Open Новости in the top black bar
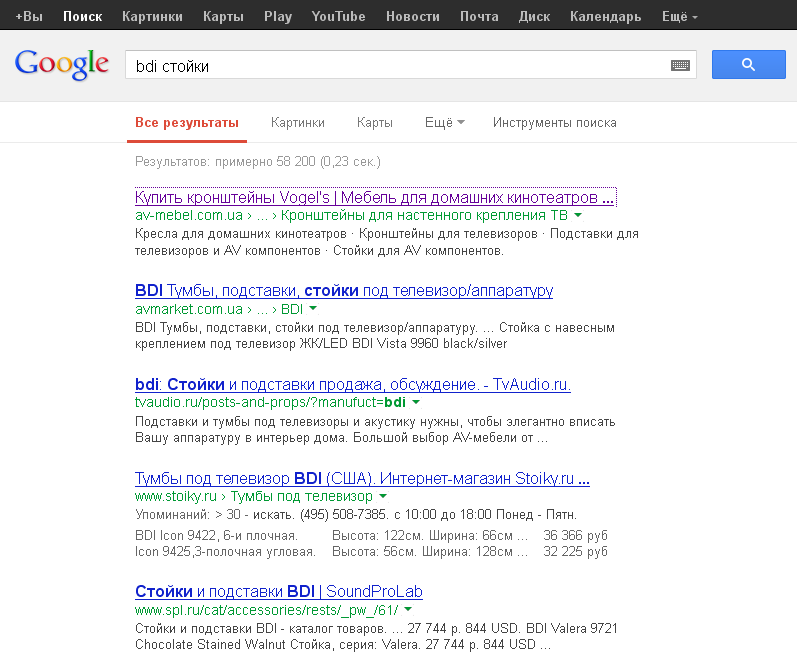This screenshot has width=797, height=672. point(412,16)
